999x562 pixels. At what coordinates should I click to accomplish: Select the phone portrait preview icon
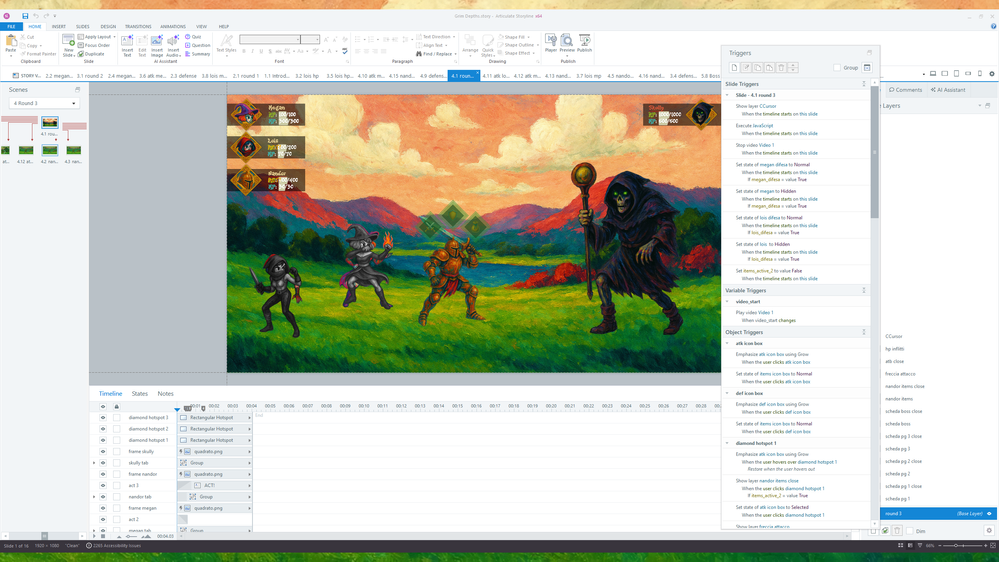point(980,74)
